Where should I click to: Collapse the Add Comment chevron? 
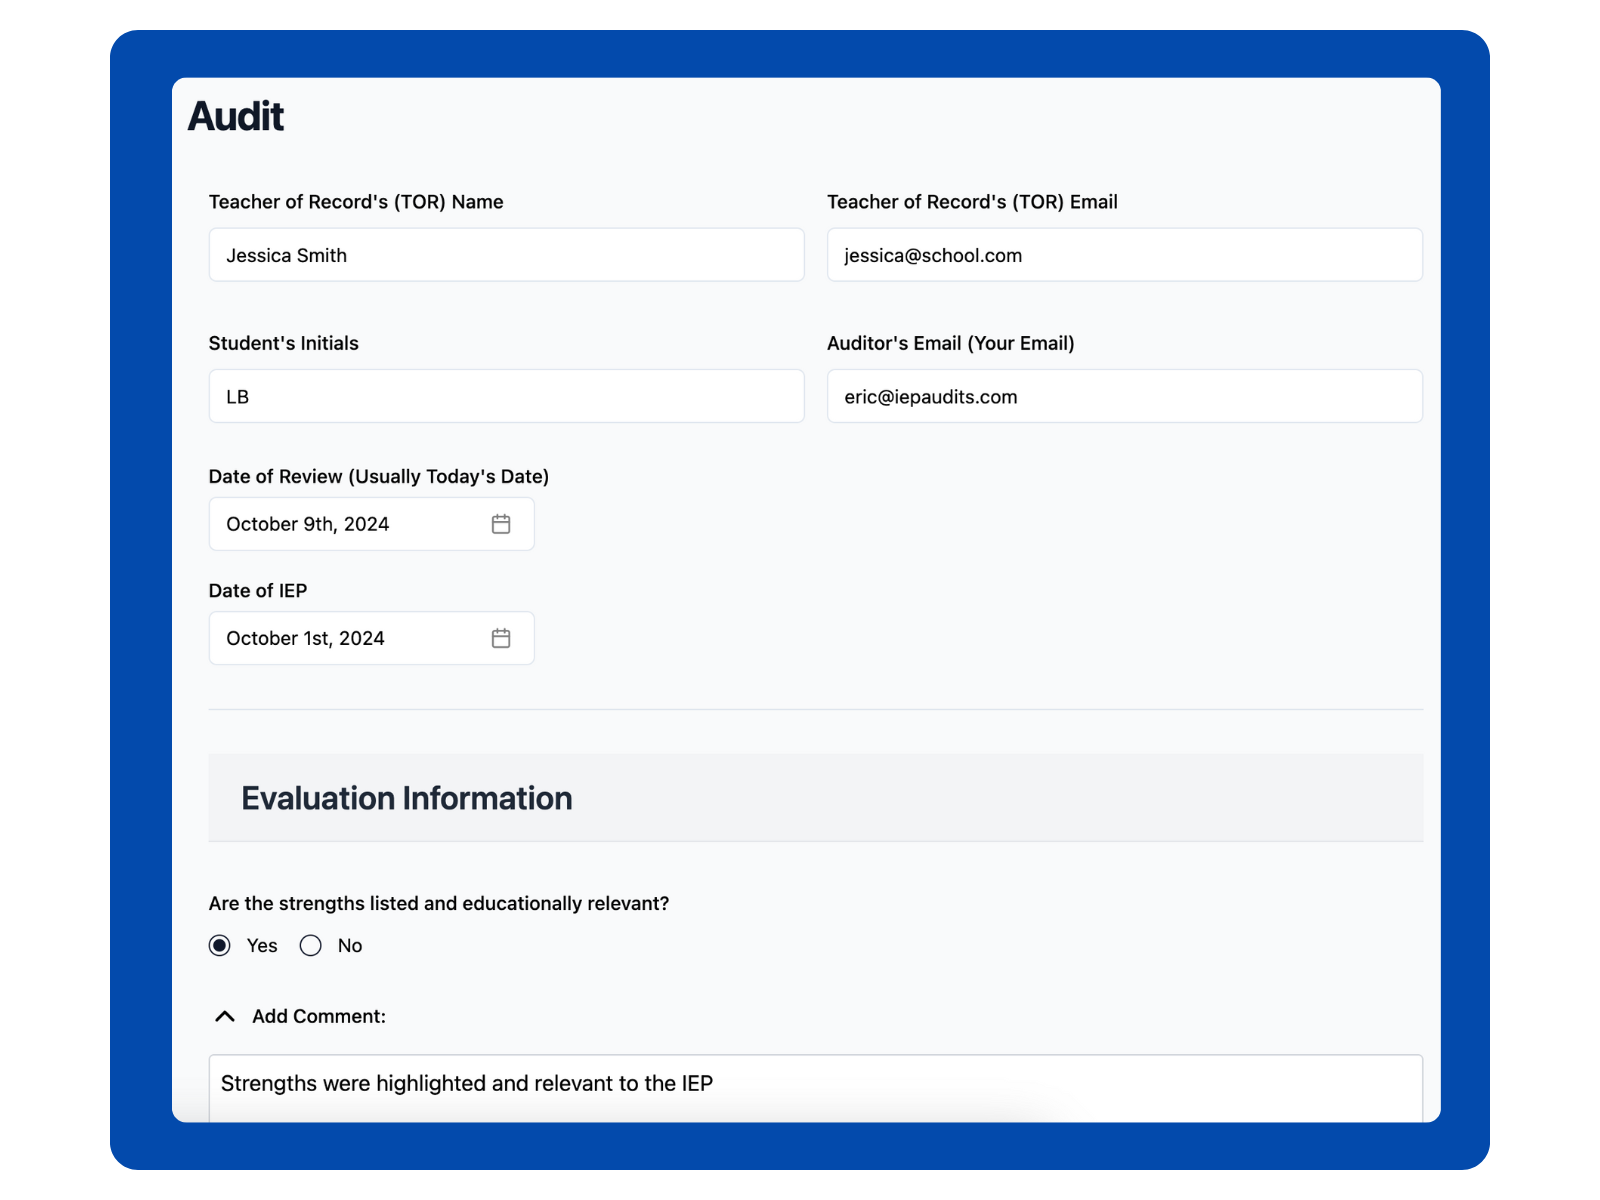pos(225,1016)
